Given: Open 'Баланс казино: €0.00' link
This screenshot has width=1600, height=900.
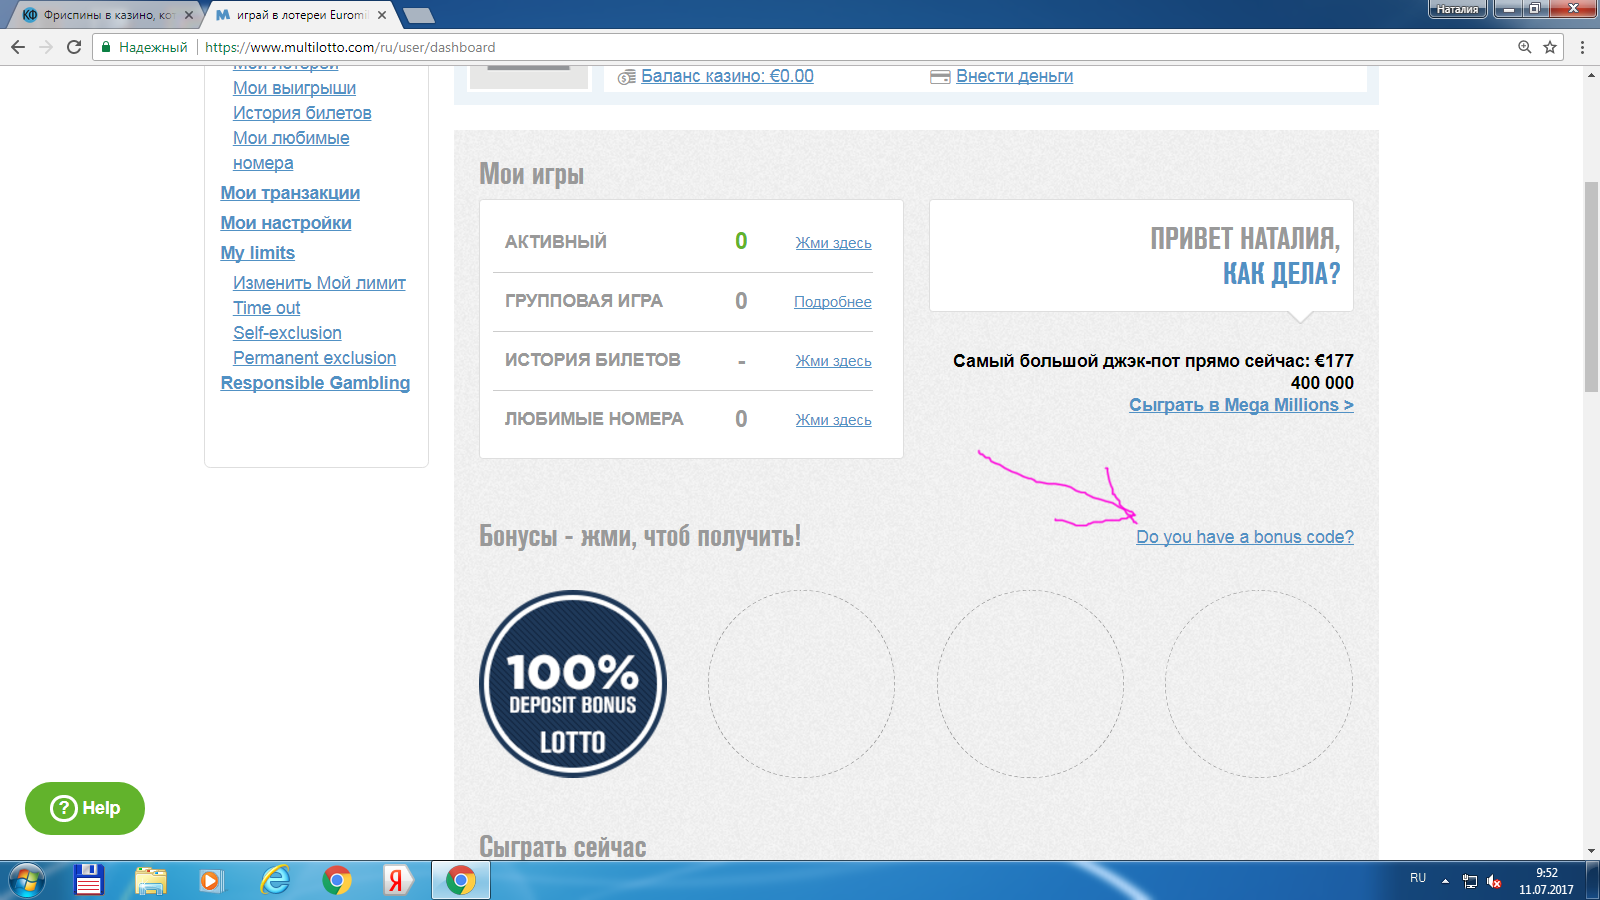Looking at the screenshot, I should 727,76.
